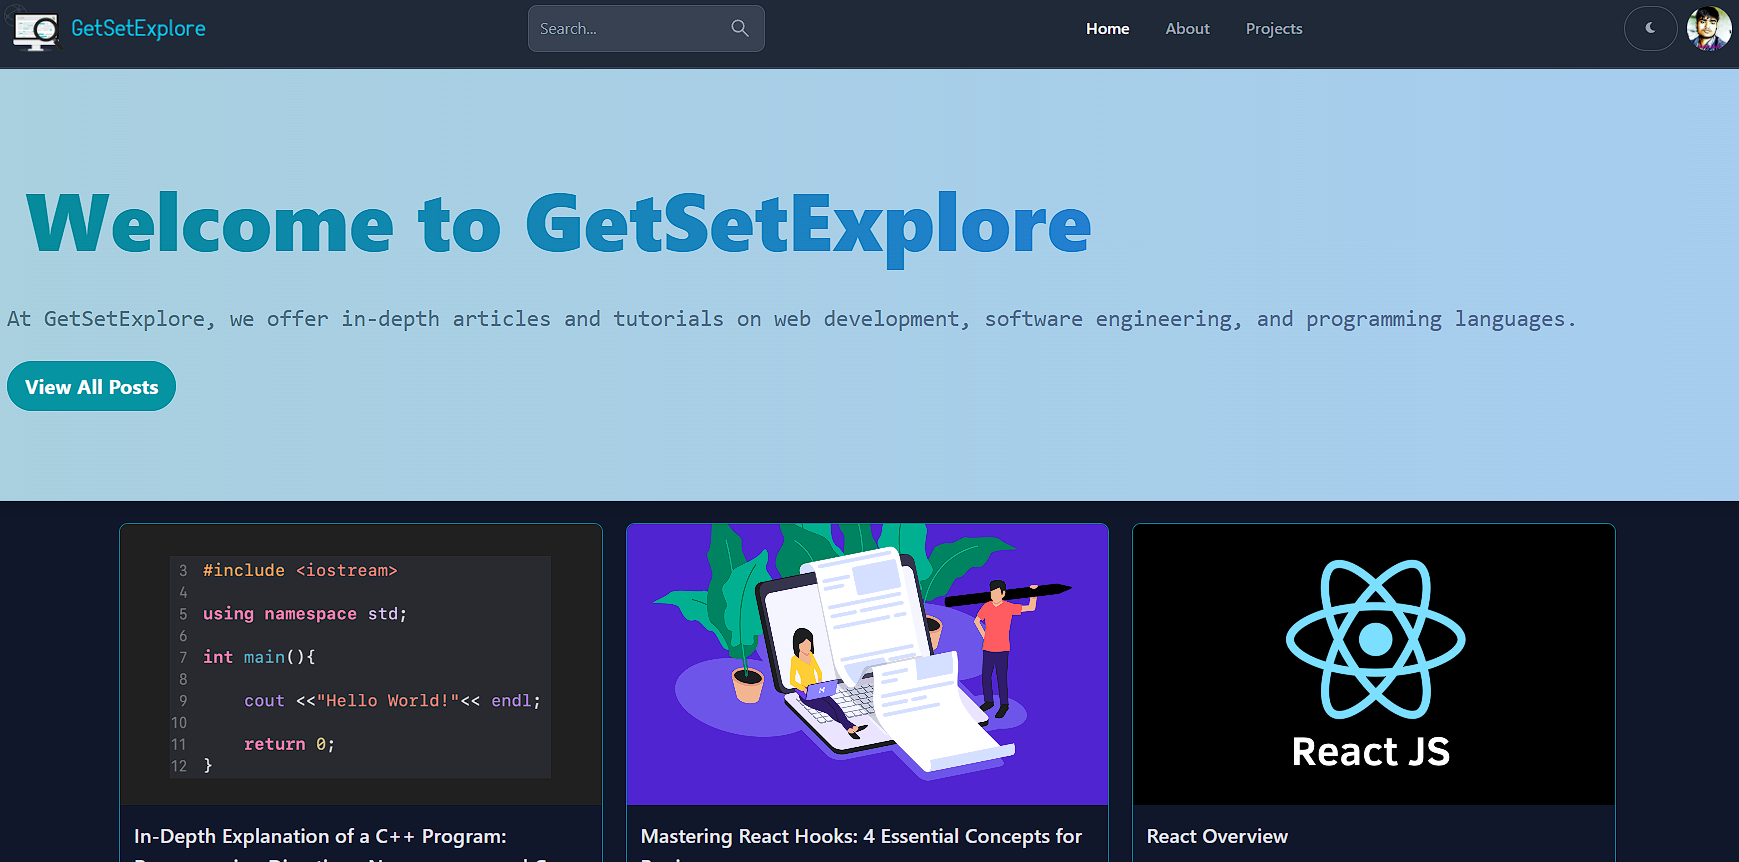Open the React Overview post title

(1217, 836)
